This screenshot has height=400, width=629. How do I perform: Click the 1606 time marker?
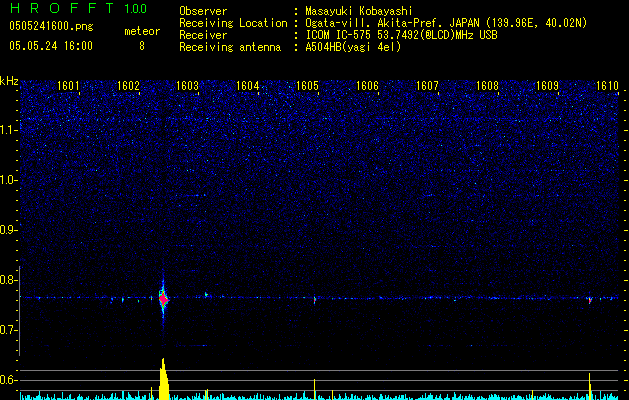(367, 86)
